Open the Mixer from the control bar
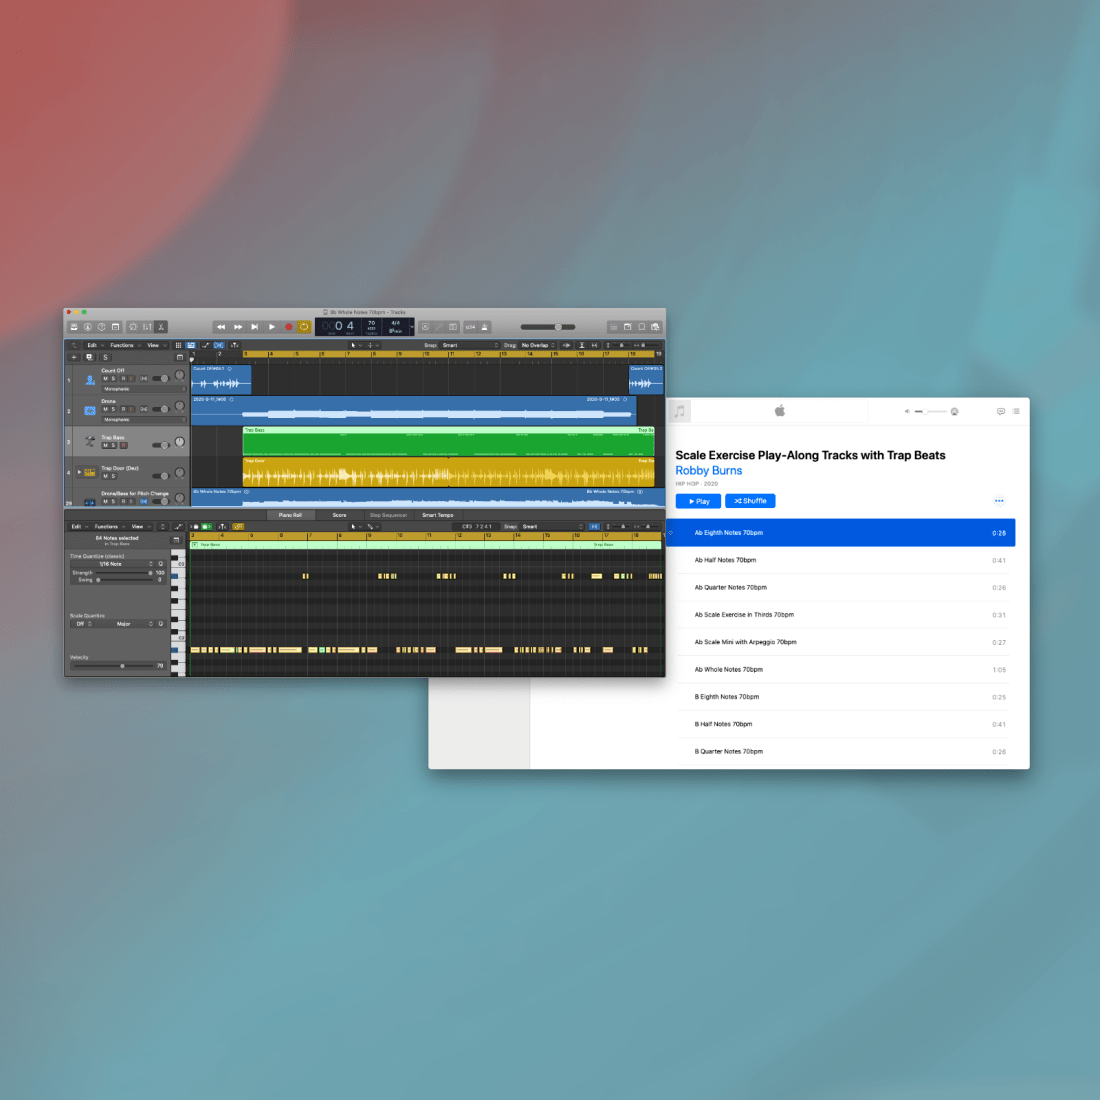 pos(147,327)
